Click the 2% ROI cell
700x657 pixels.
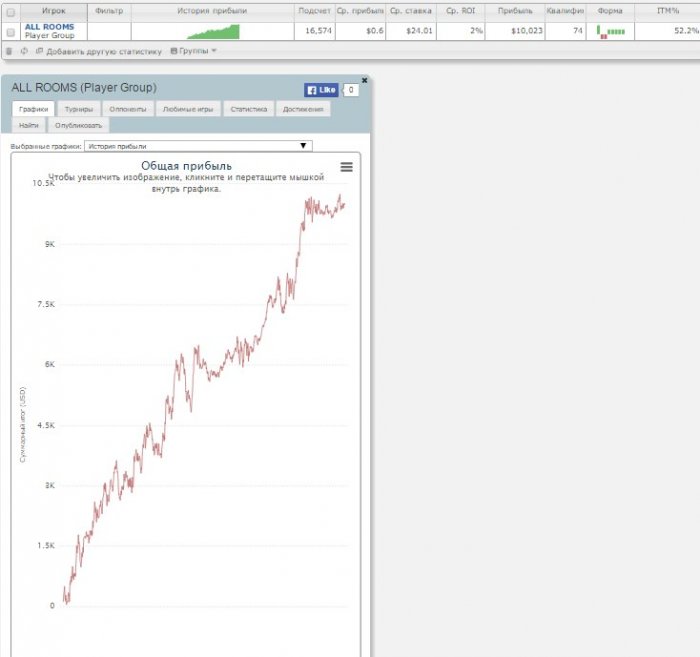click(x=460, y=31)
